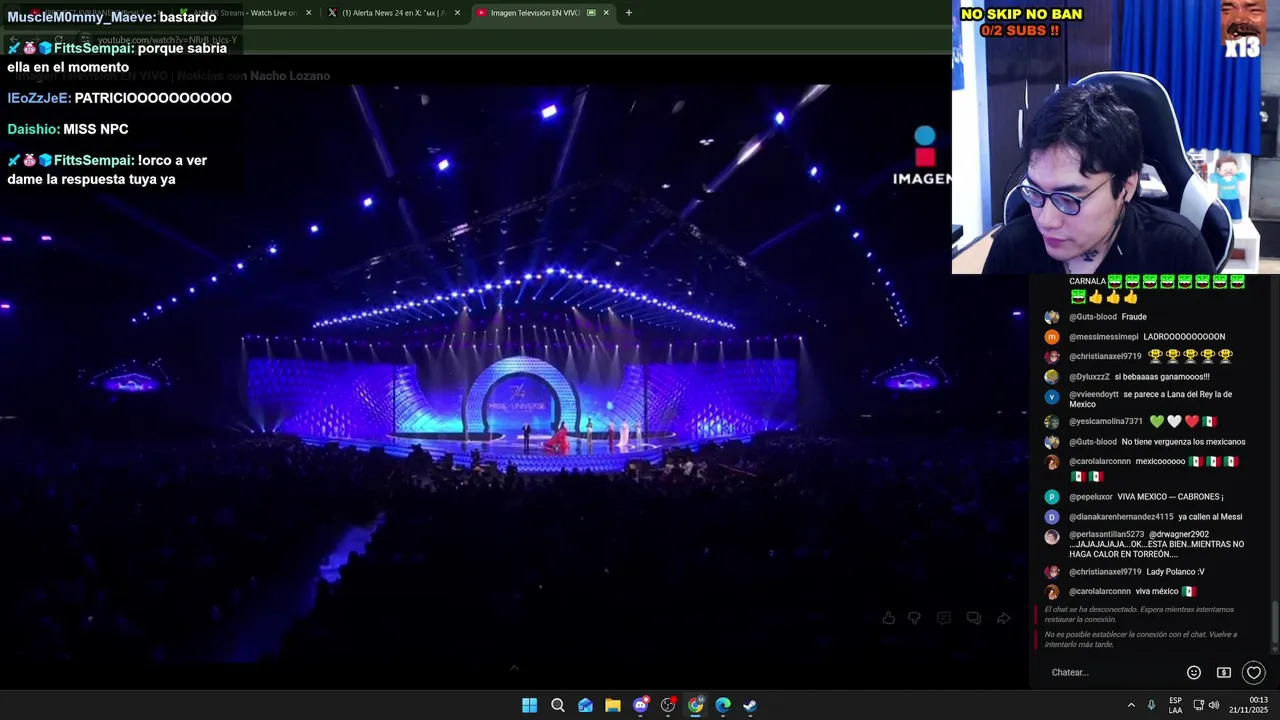This screenshot has height=720, width=1280.
Task: Click the chat scrollbar down arrow
Action: [x=1274, y=649]
